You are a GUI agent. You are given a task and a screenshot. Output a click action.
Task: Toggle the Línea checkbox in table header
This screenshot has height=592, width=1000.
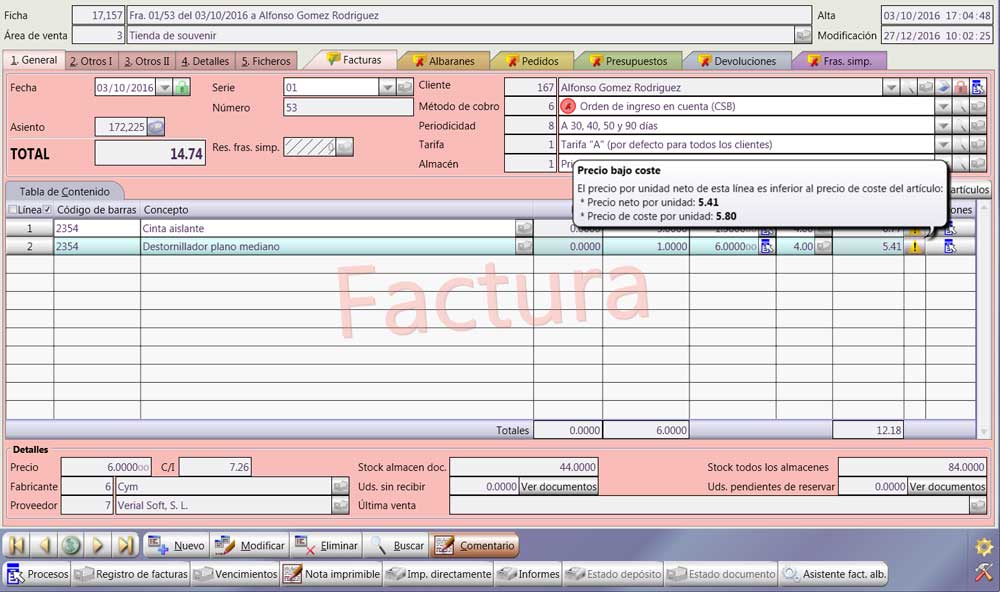pyautogui.click(x=13, y=210)
